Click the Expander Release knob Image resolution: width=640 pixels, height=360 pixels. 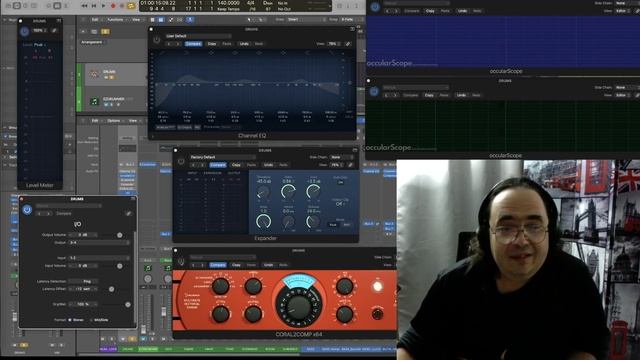pos(313,222)
